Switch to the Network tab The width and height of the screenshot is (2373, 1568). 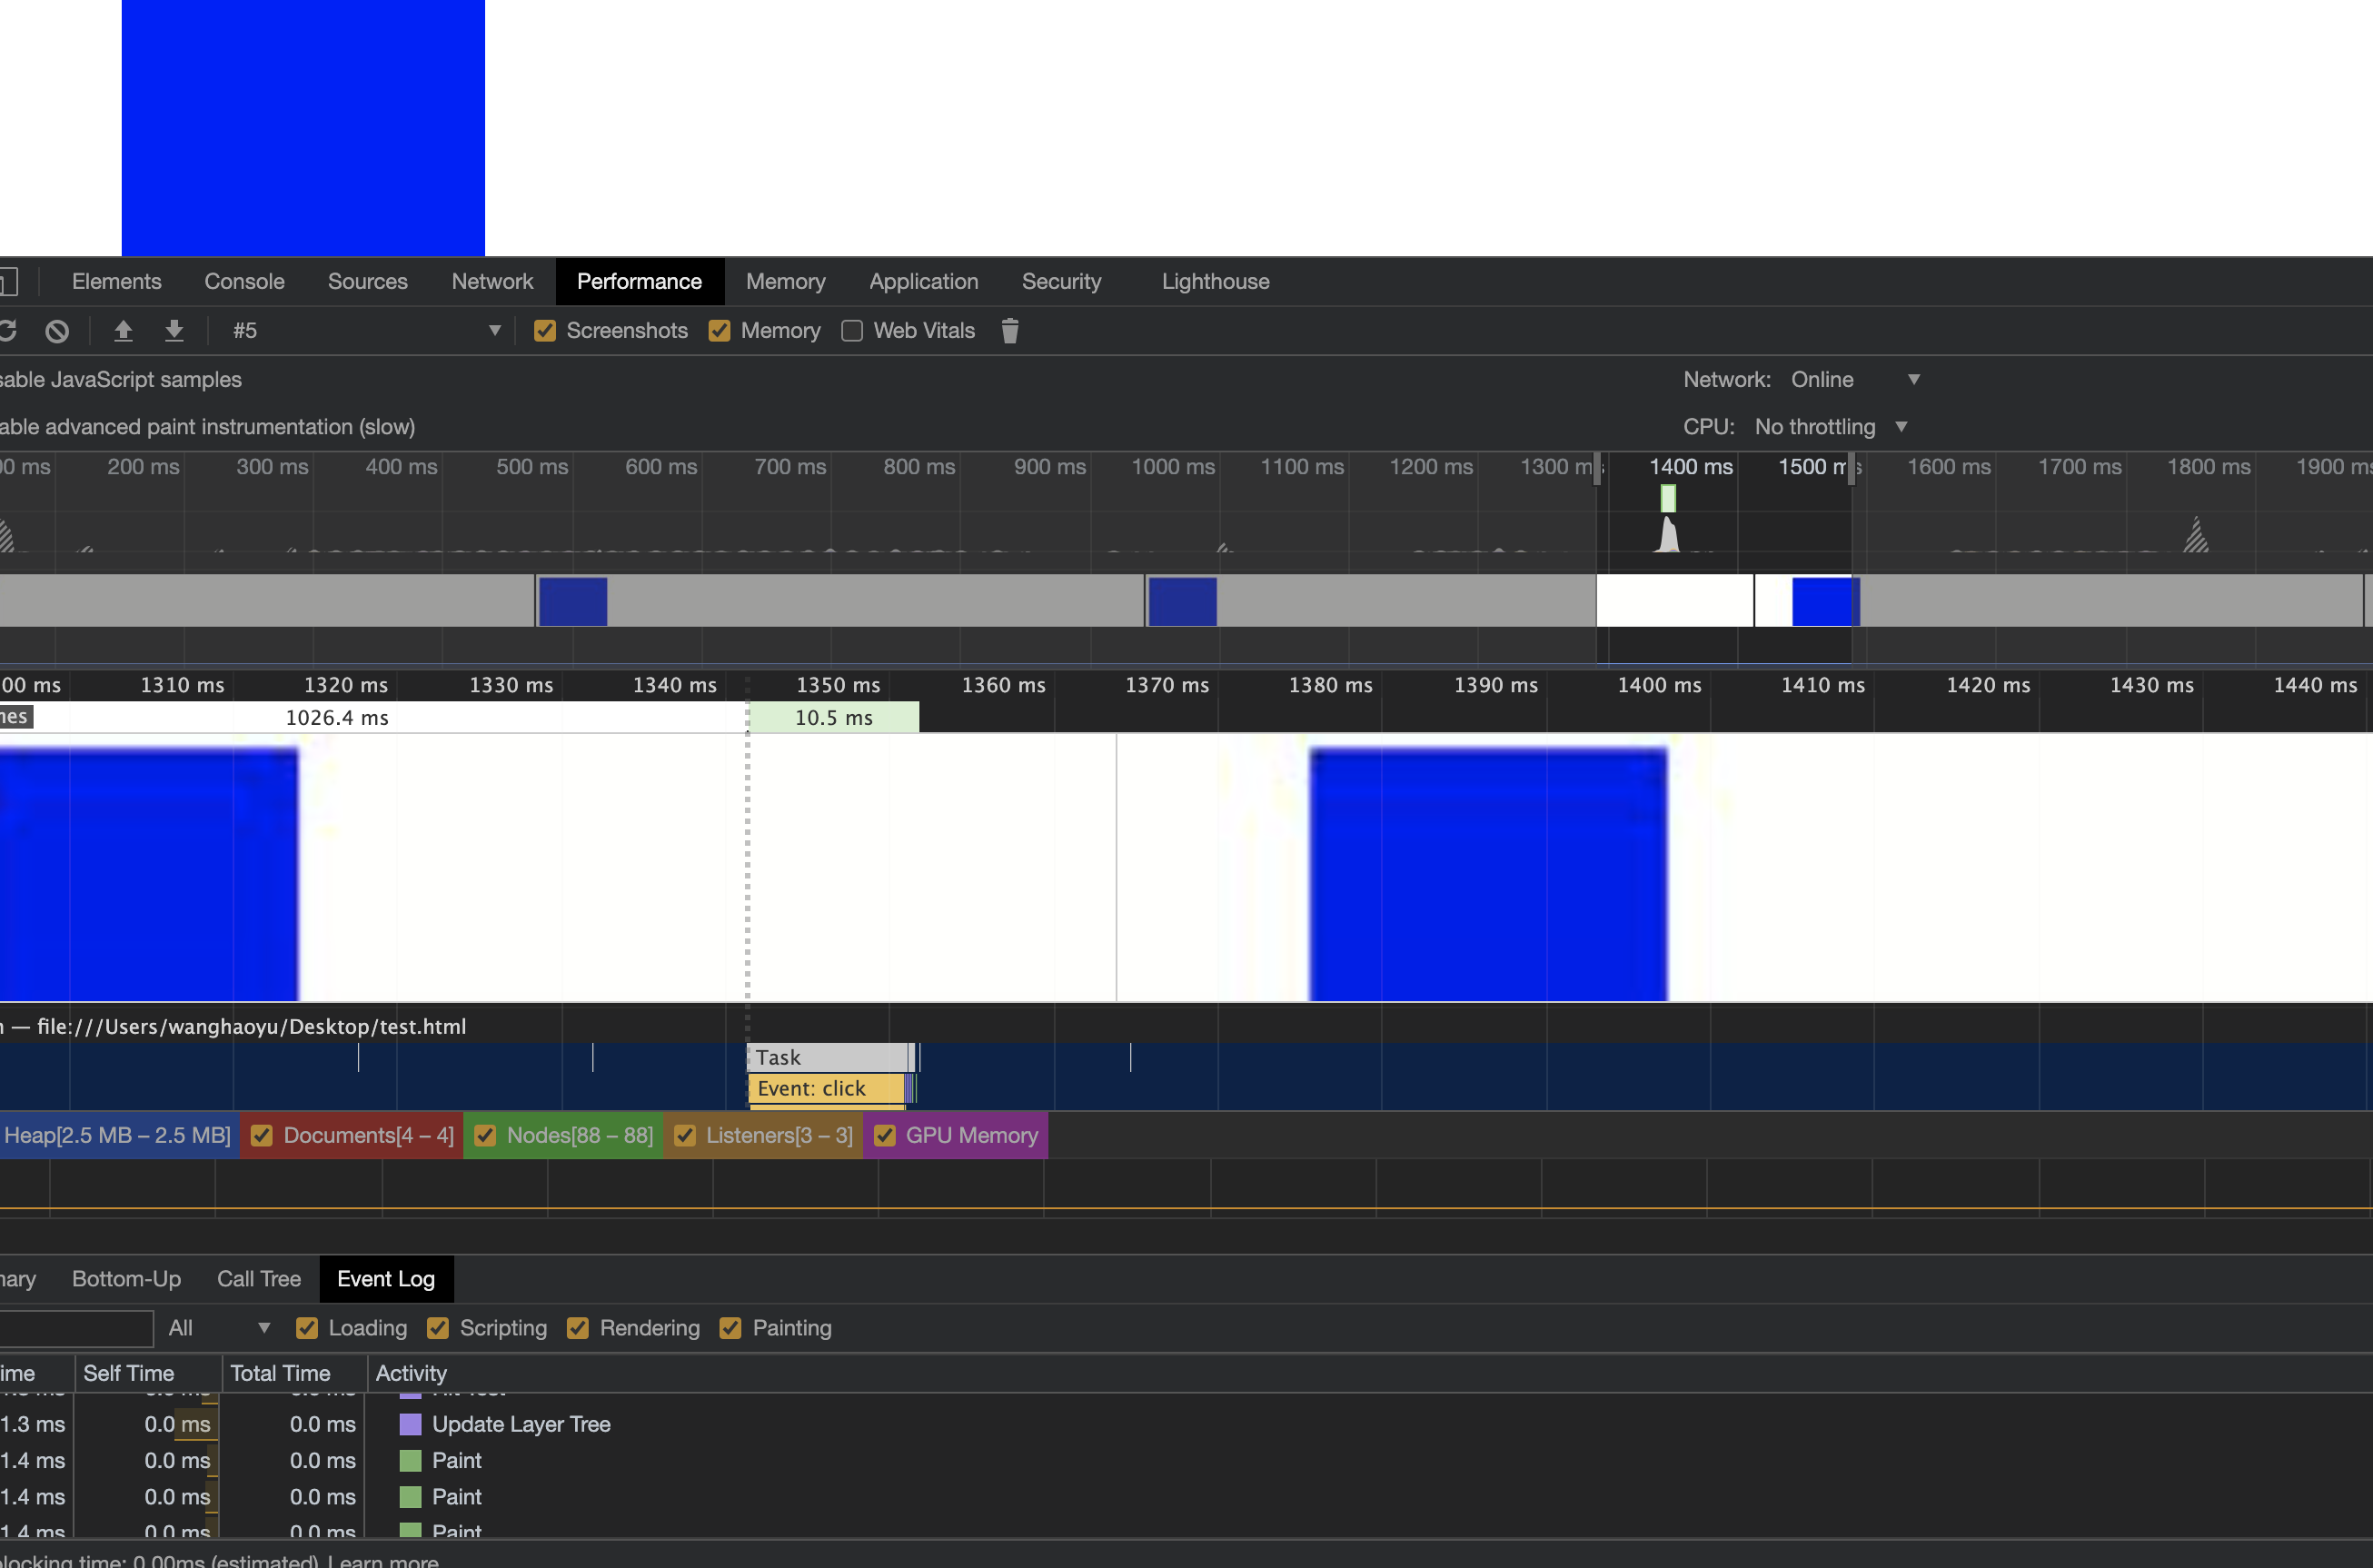coord(492,282)
